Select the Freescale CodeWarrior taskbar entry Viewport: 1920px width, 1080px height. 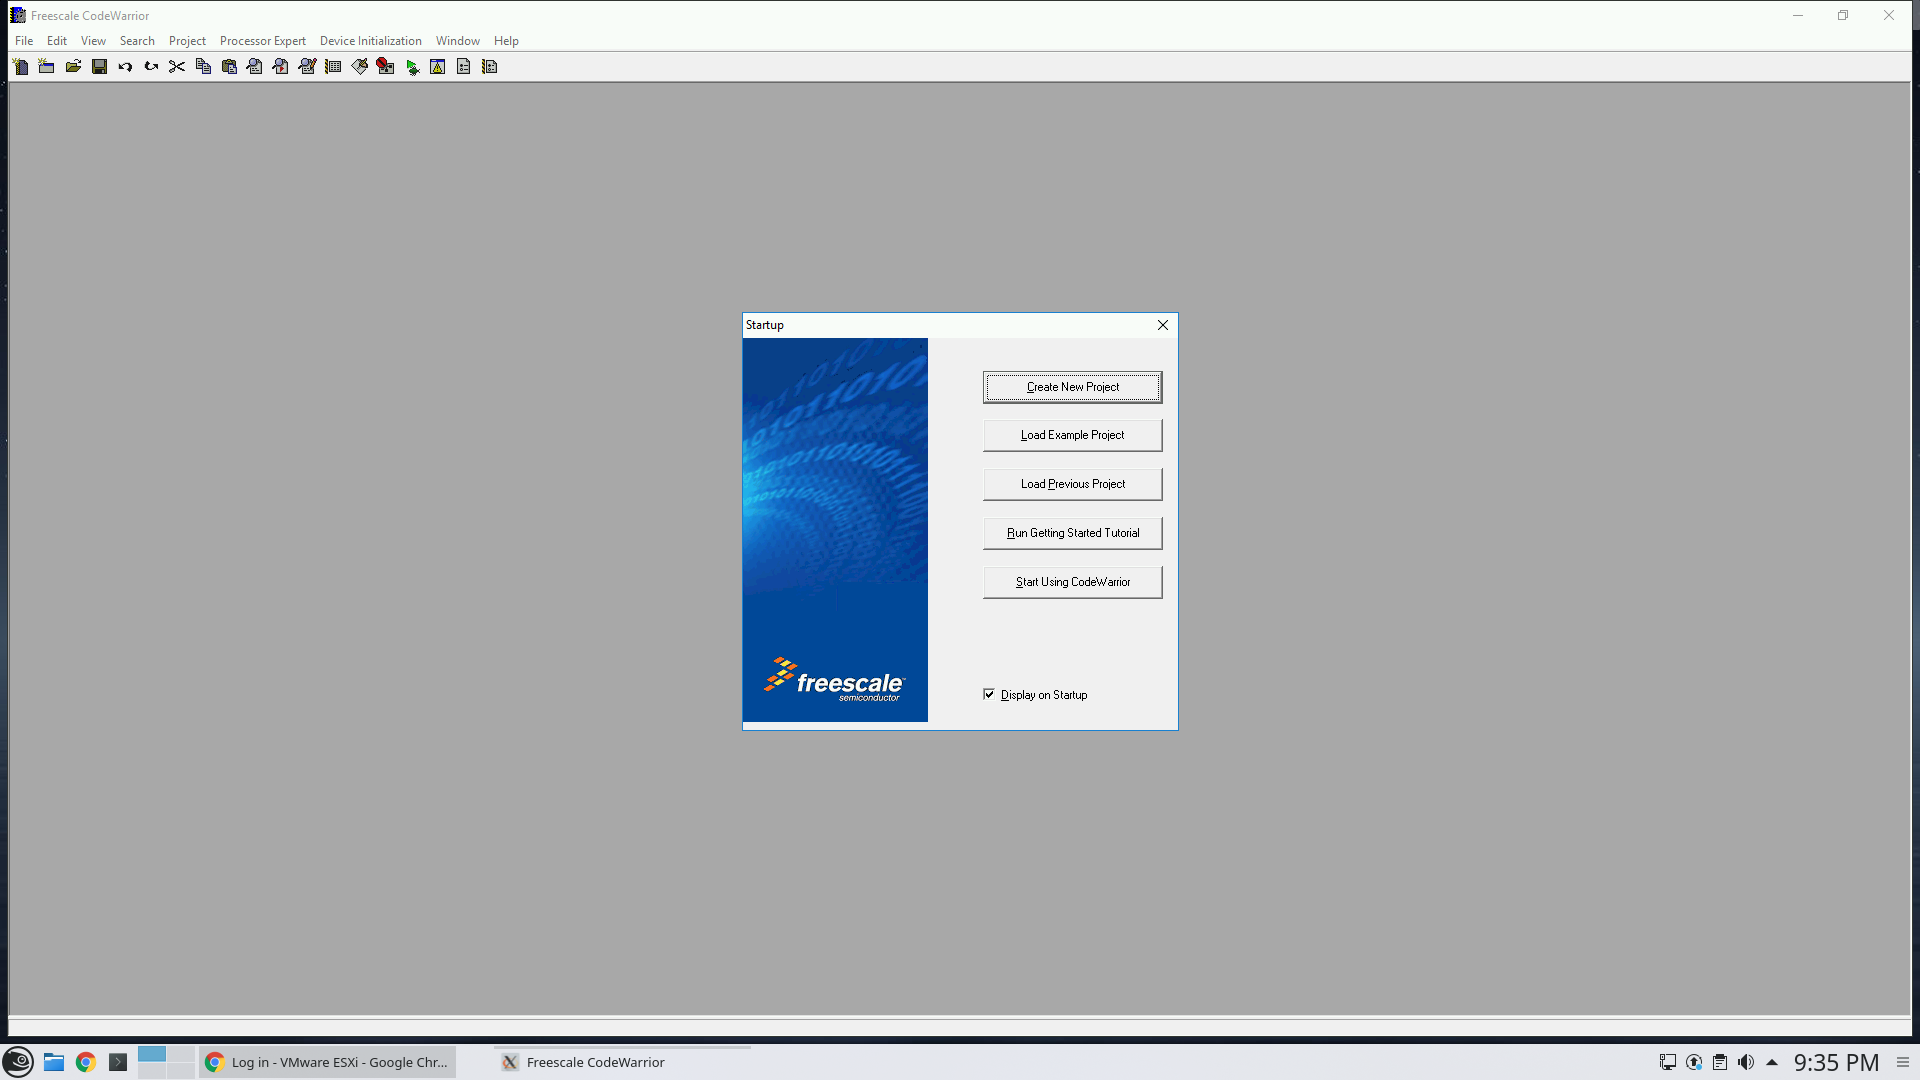(622, 1062)
